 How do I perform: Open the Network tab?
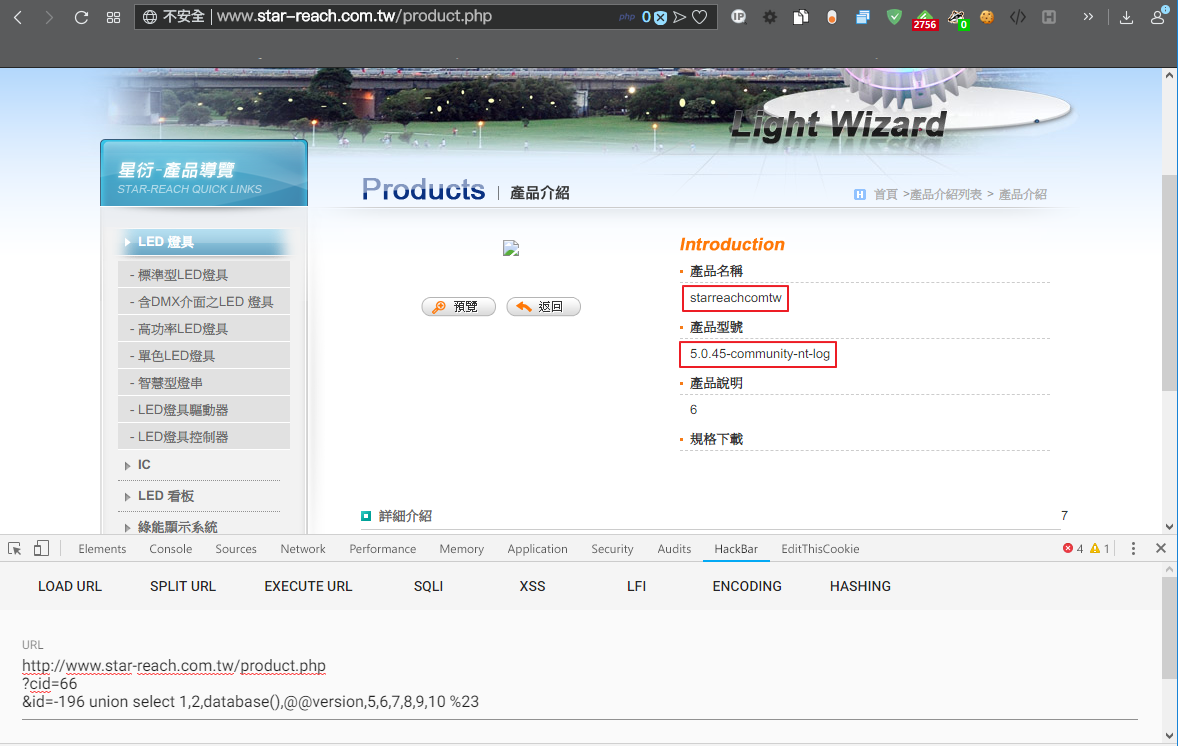click(x=303, y=549)
